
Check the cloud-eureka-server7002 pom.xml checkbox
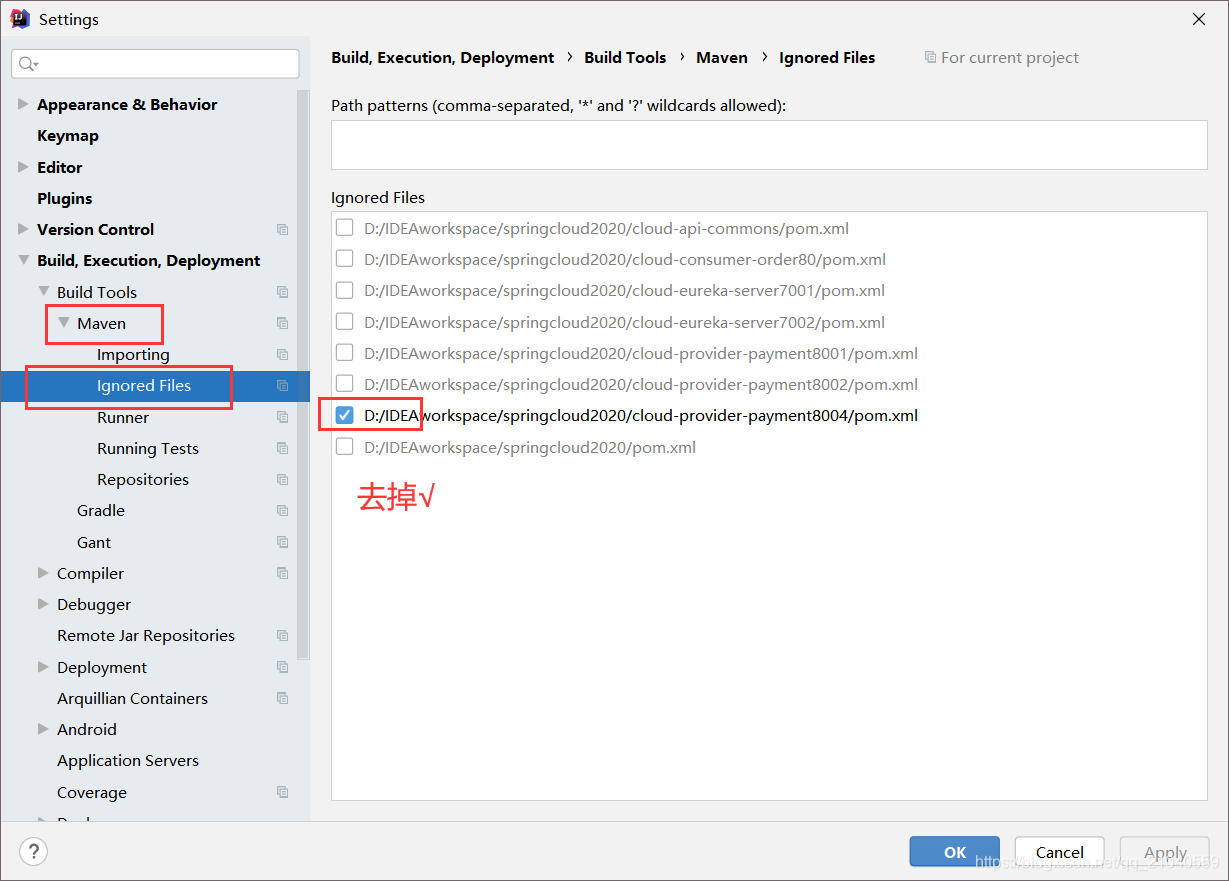(x=344, y=322)
